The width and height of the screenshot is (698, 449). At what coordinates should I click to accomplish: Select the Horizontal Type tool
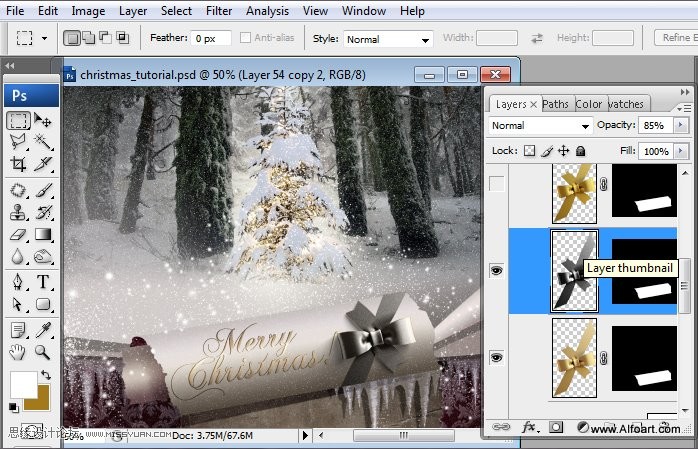click(43, 282)
